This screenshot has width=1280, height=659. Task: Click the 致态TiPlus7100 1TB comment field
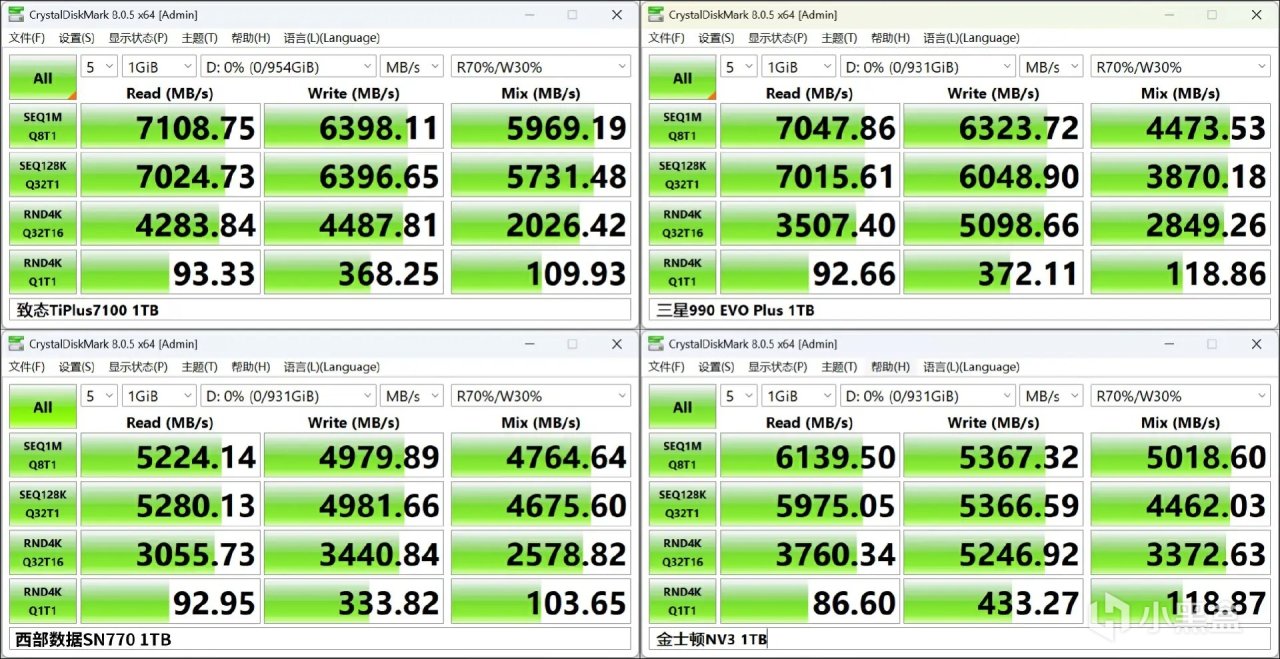[x=321, y=310]
